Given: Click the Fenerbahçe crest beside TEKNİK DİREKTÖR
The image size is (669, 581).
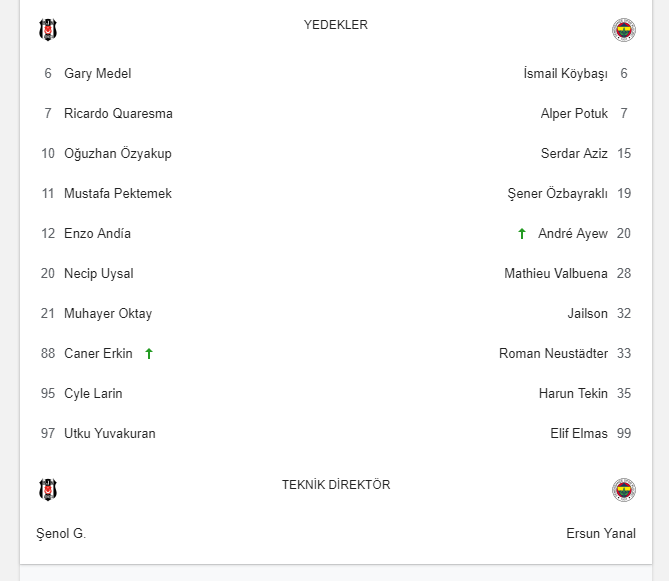Looking at the screenshot, I should pyautogui.click(x=624, y=490).
